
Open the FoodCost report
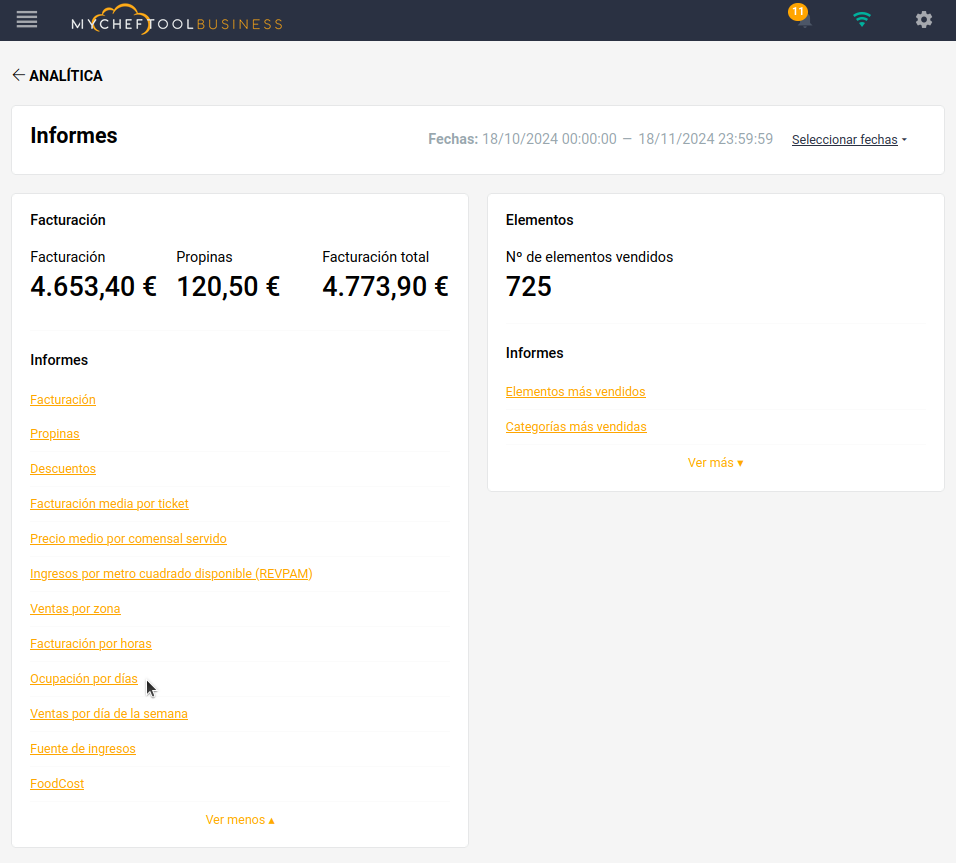[x=57, y=784]
